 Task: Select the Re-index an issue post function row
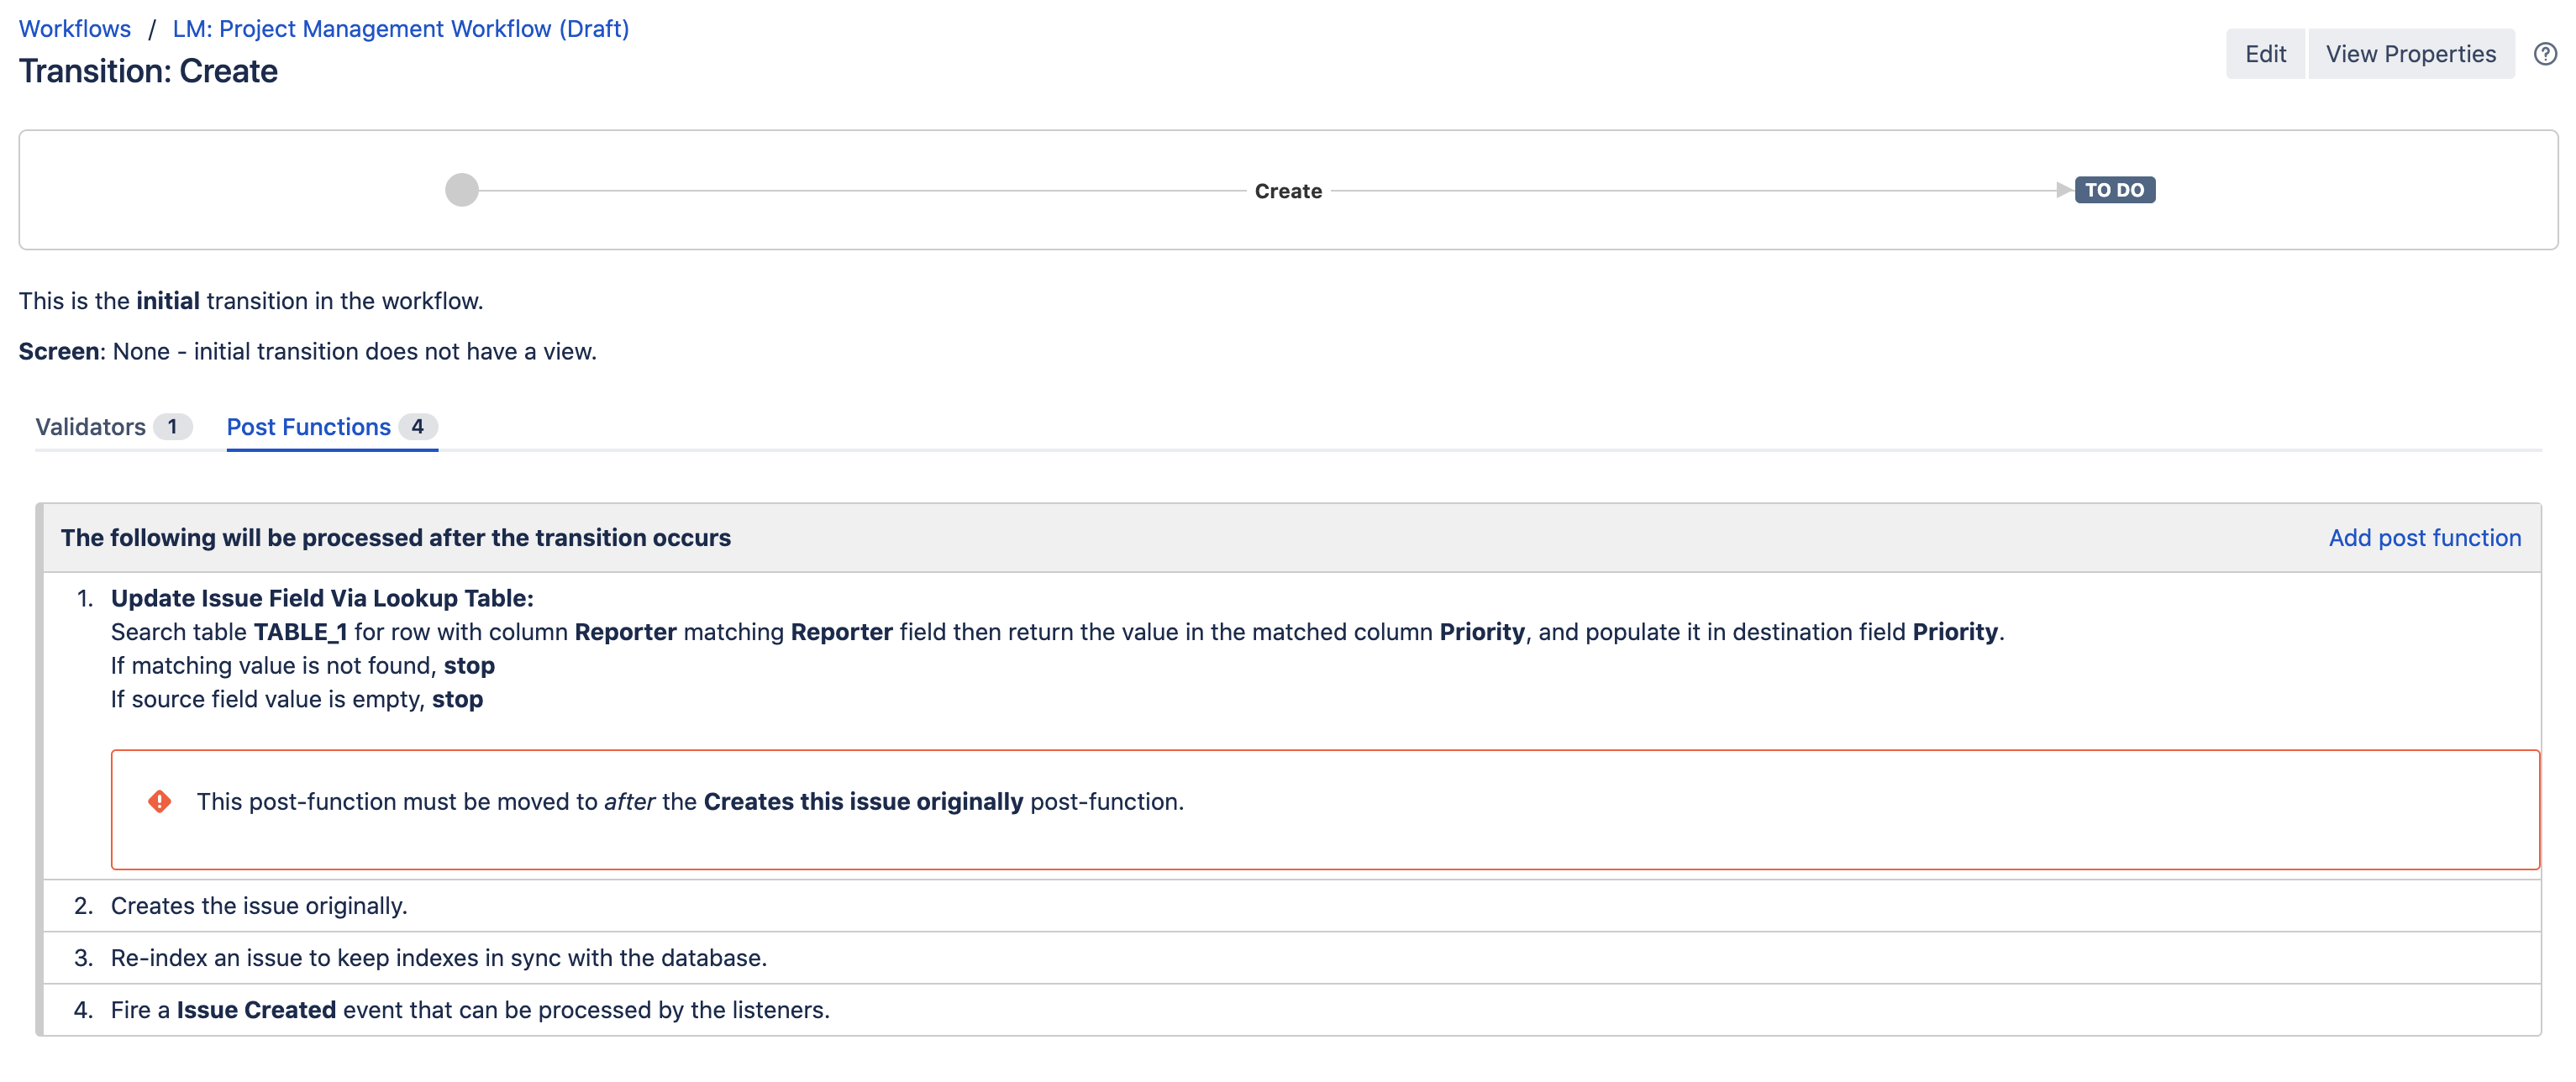point(438,958)
